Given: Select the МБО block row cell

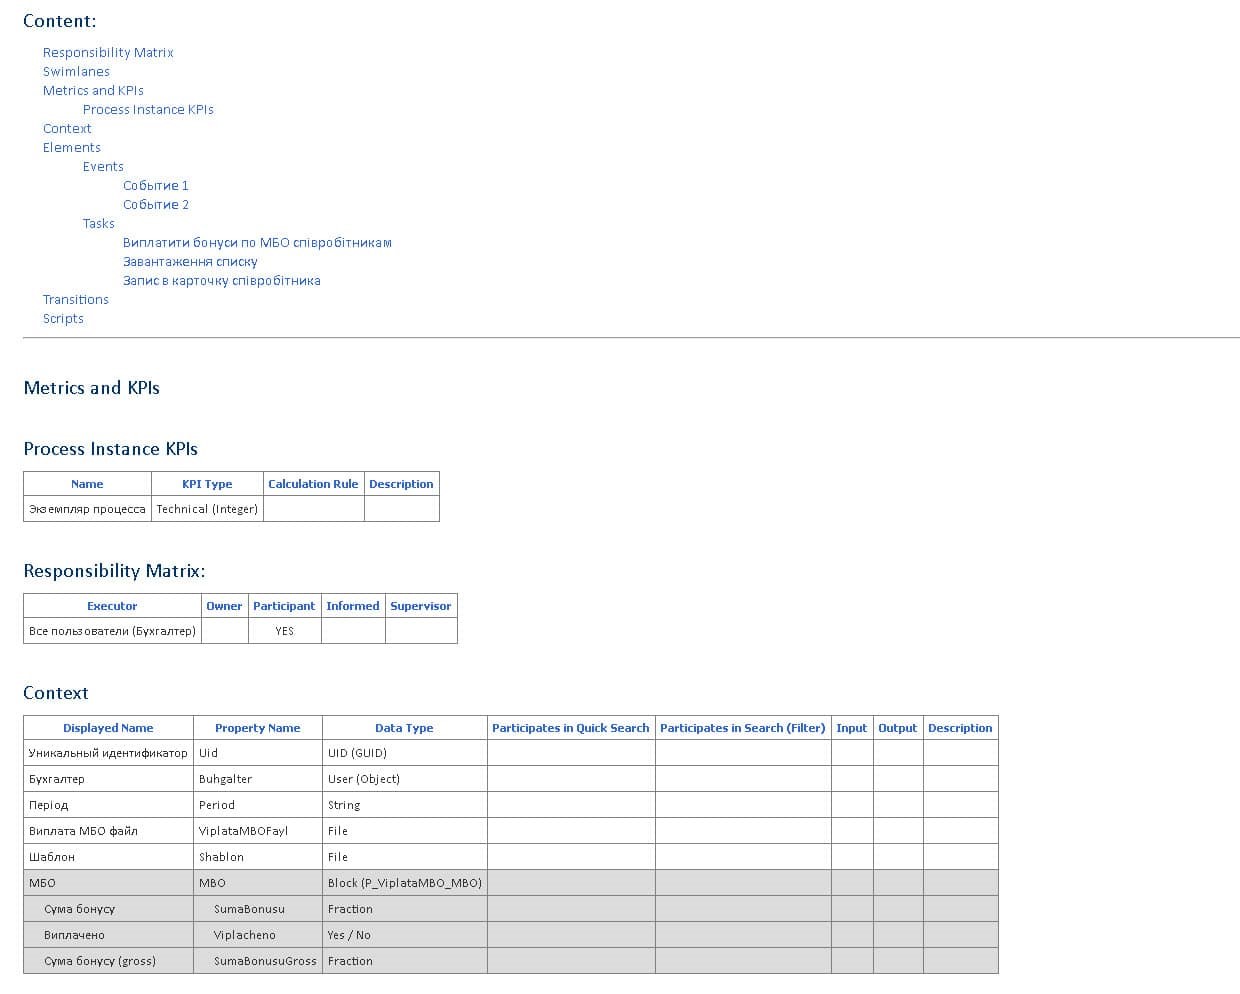Looking at the screenshot, I should [43, 883].
